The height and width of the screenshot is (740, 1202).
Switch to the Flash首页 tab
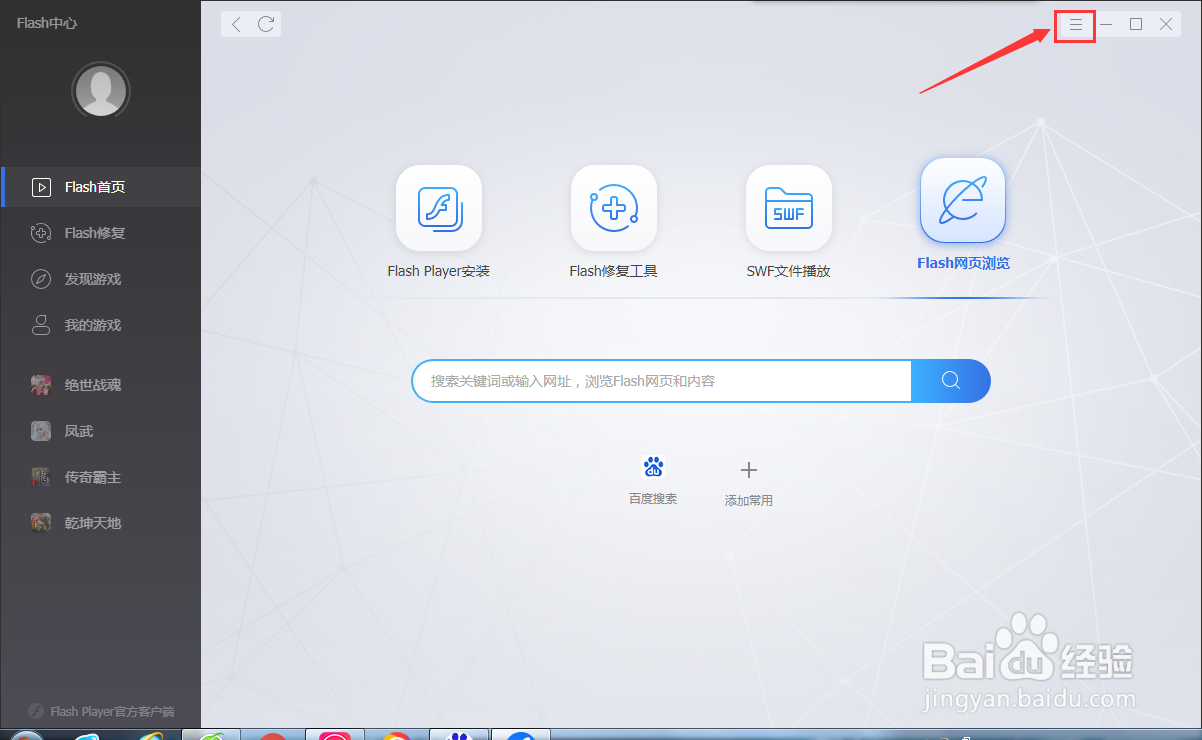(x=100, y=187)
